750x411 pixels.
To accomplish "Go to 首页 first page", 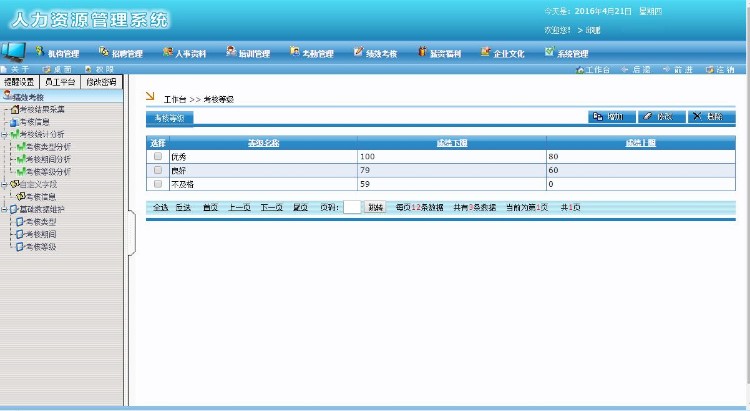I will (x=210, y=208).
